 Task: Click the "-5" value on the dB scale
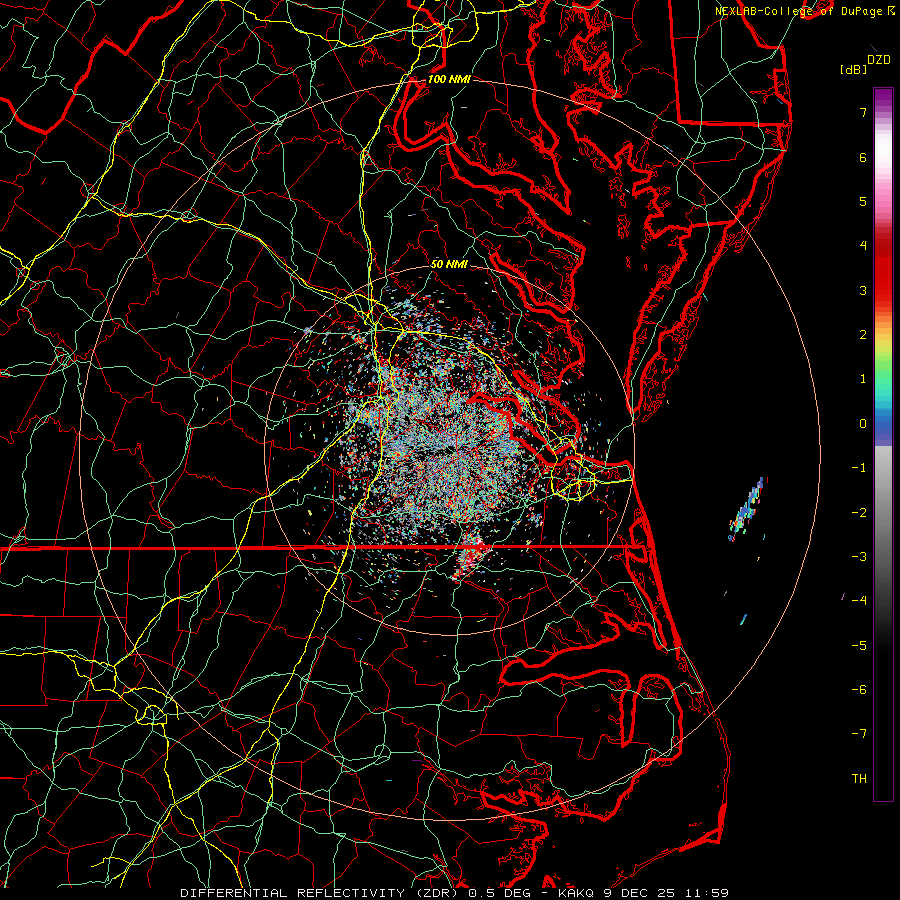coord(859,646)
